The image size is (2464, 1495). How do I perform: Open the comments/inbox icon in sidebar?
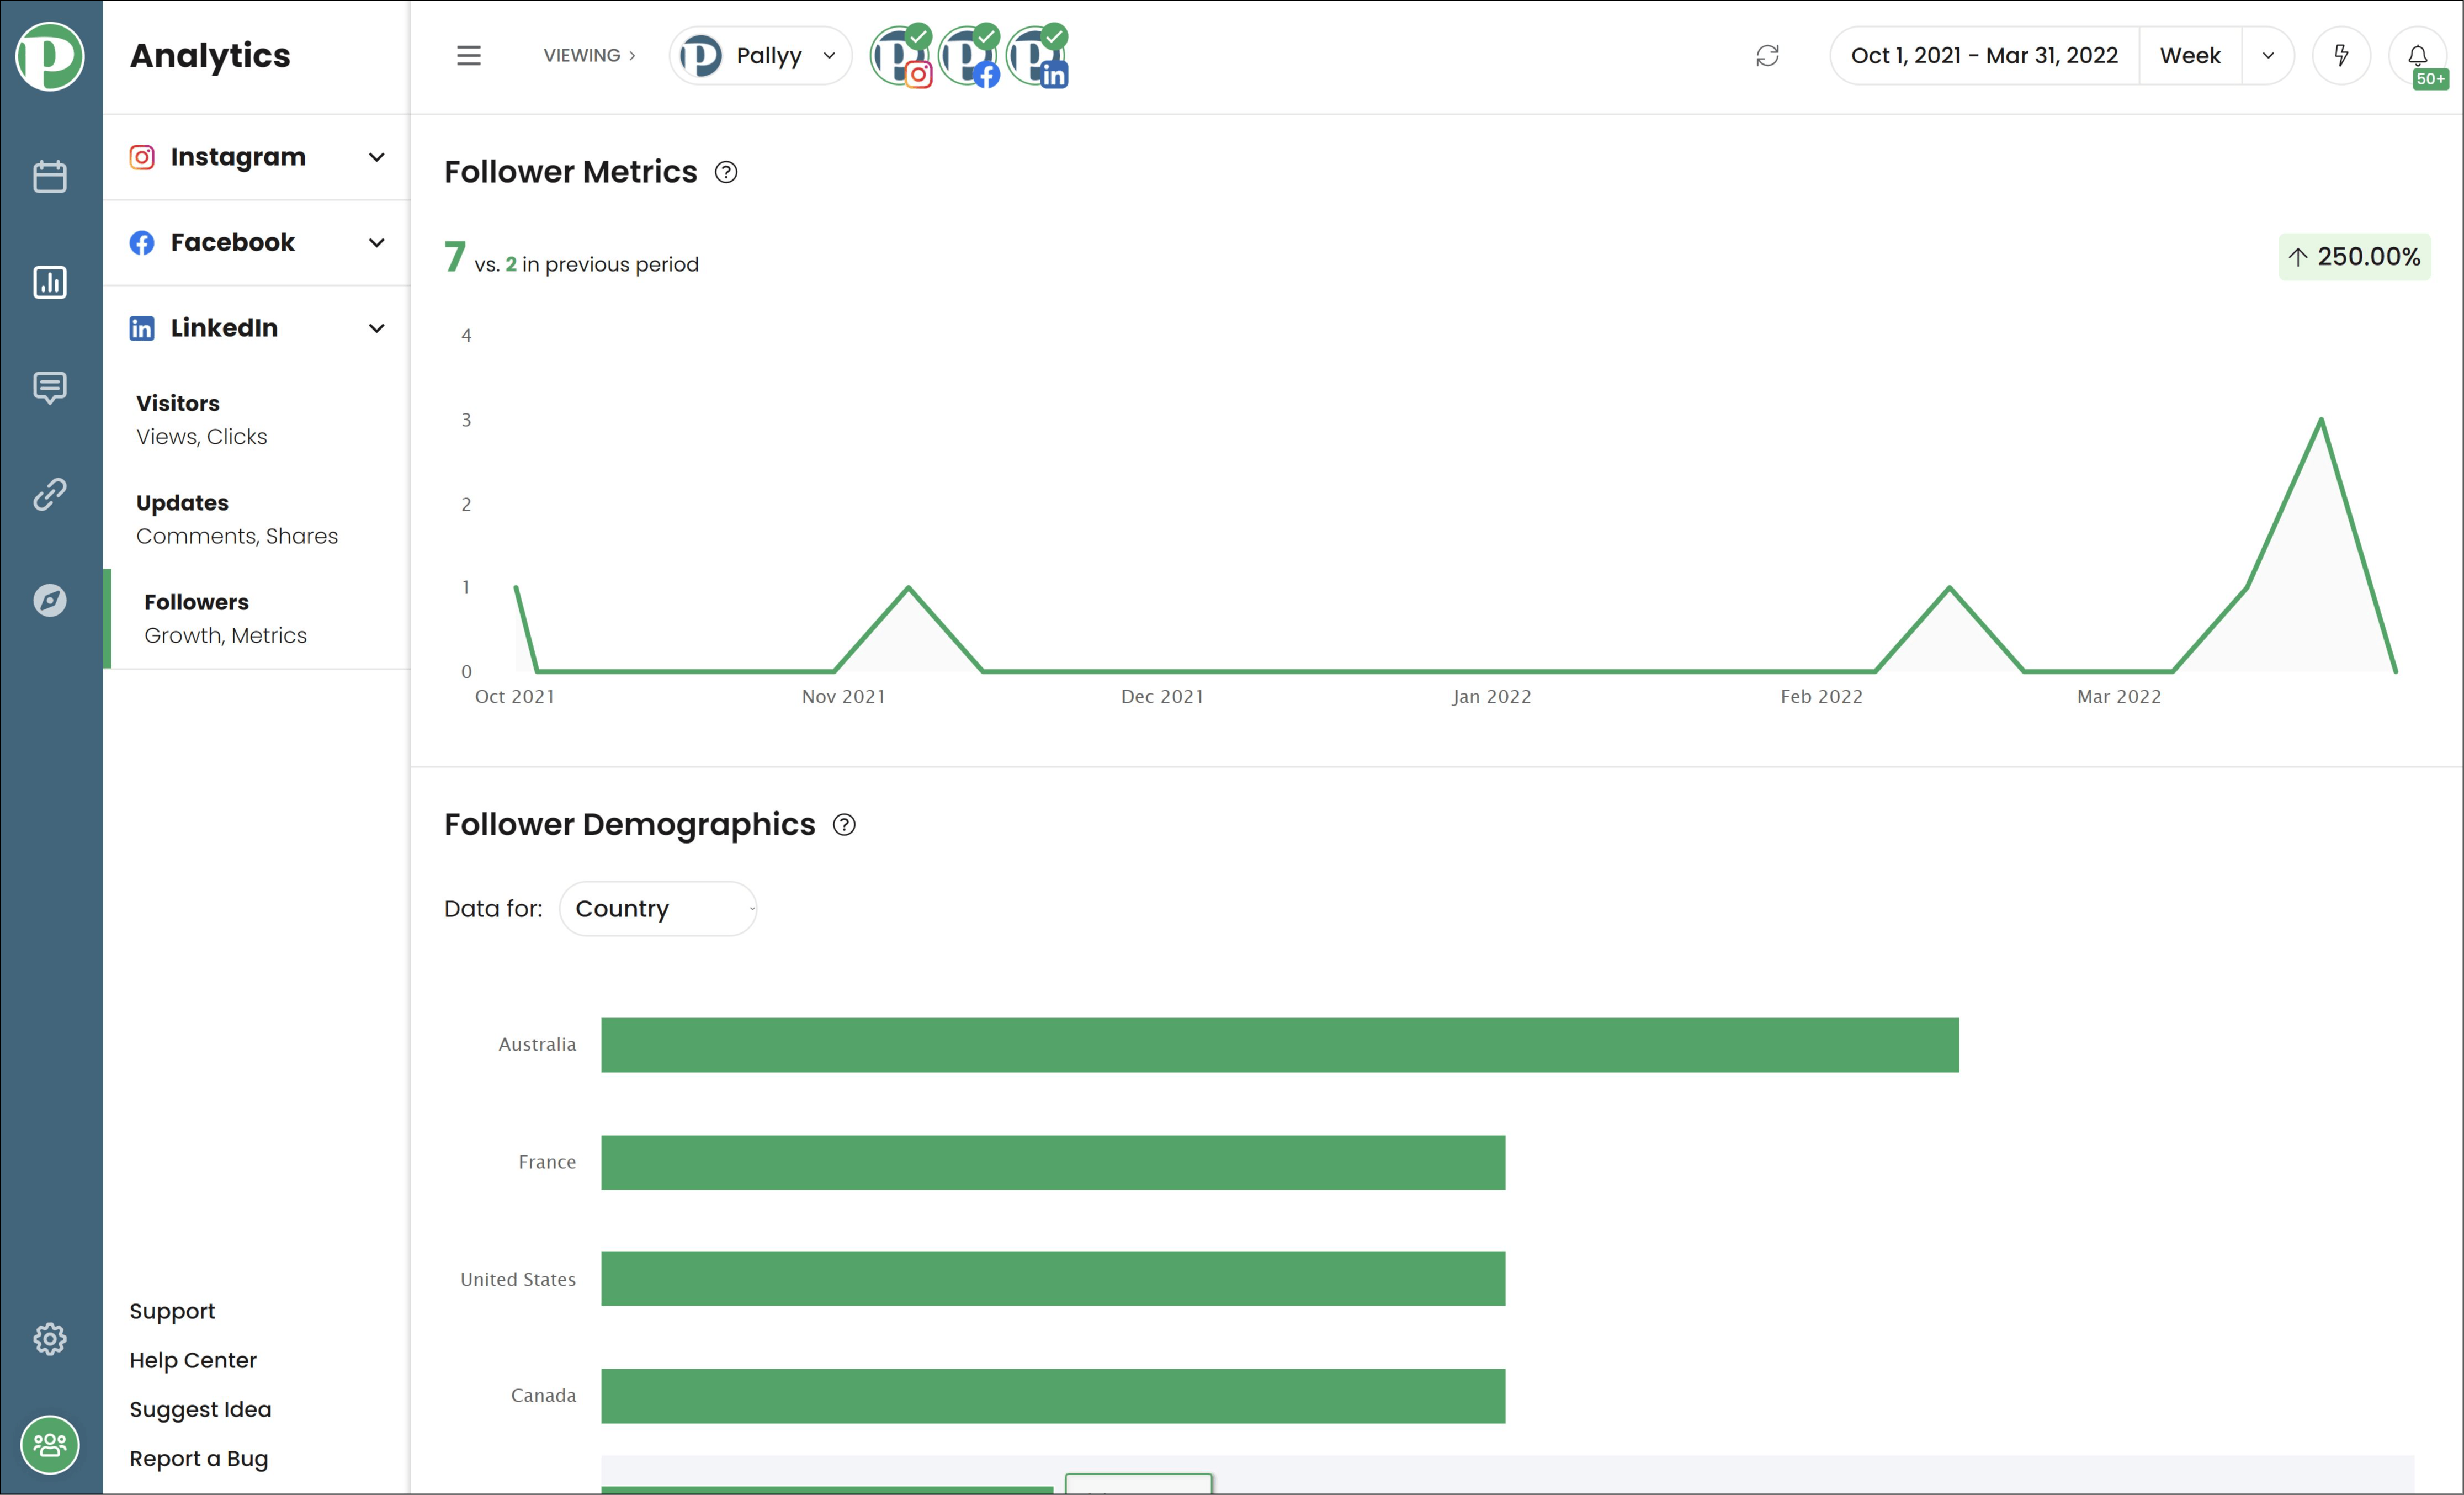(x=49, y=388)
